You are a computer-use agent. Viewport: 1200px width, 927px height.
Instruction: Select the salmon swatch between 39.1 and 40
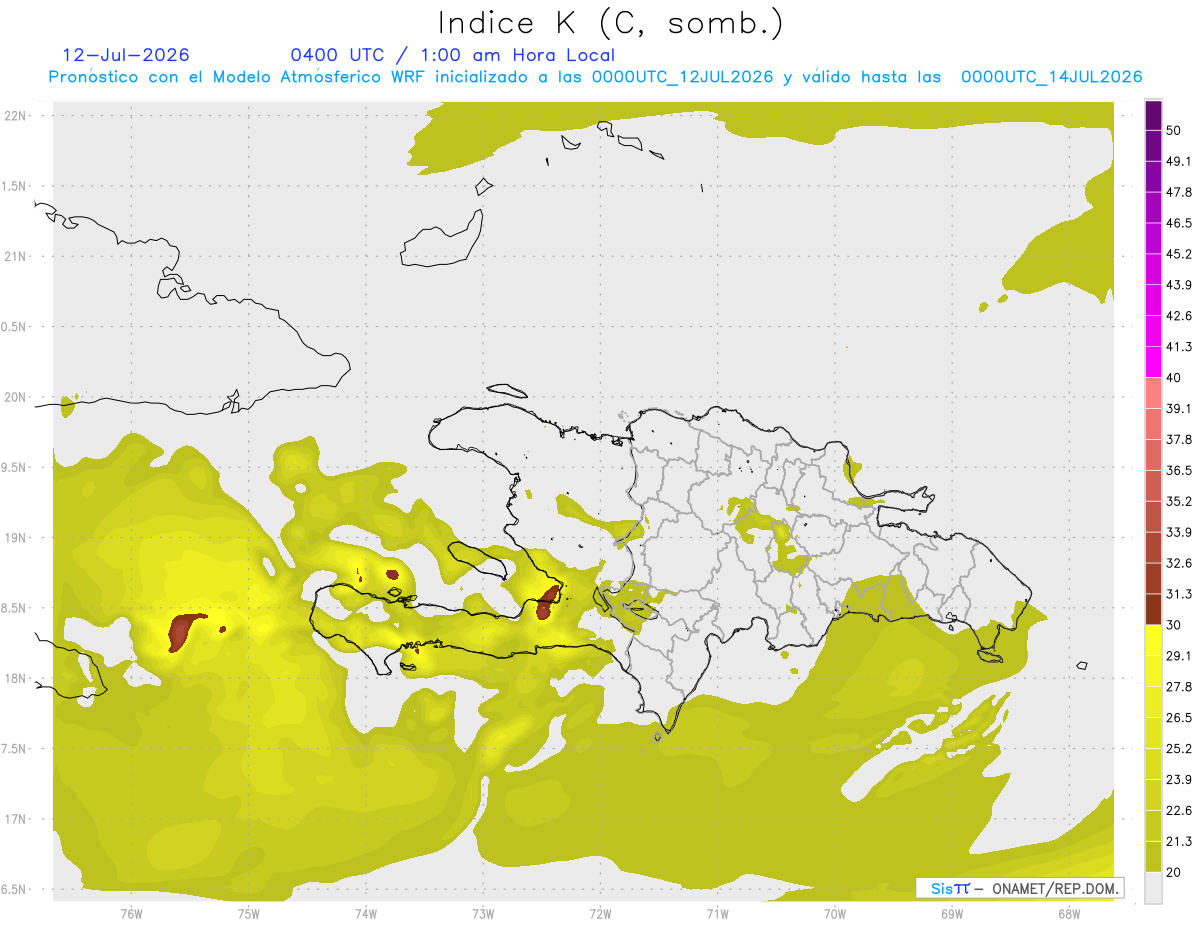click(1154, 393)
